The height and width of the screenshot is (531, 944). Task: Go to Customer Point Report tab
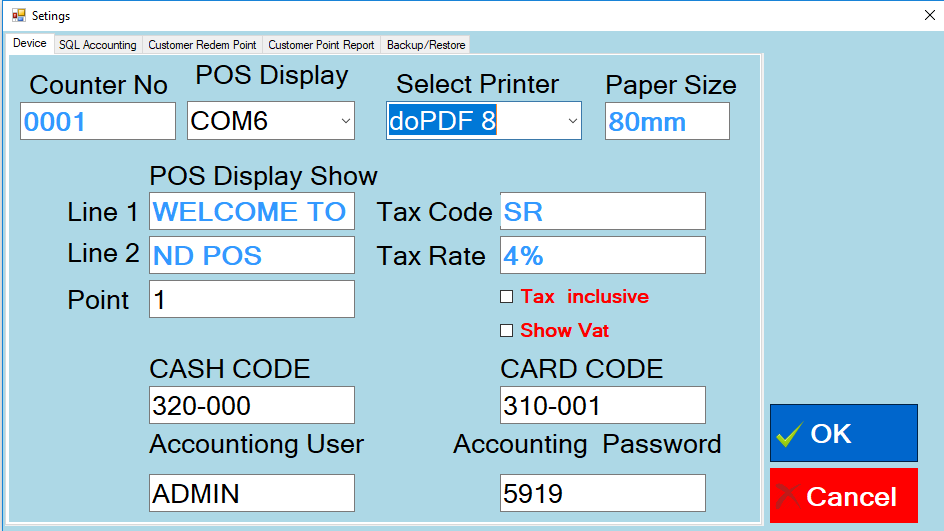[321, 45]
